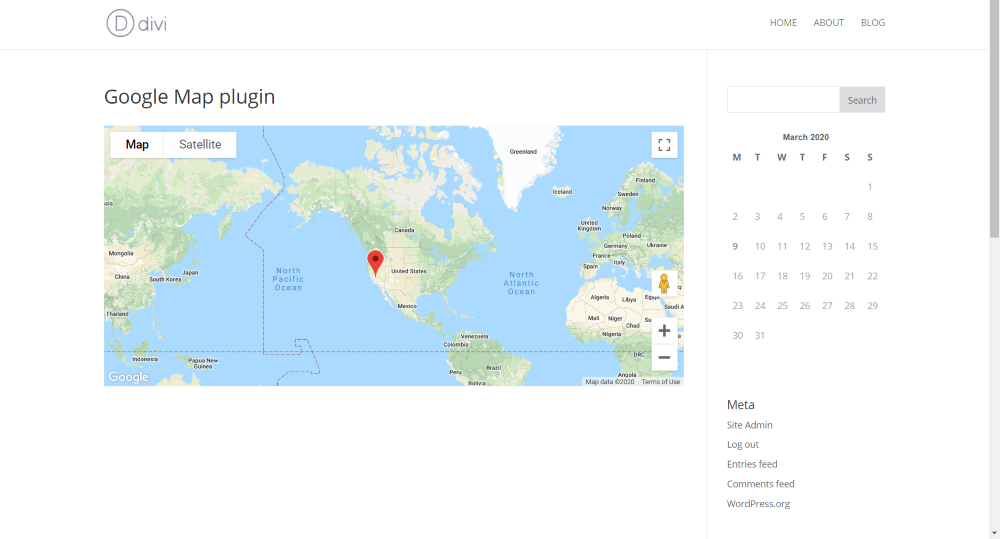Open the Site Admin link
Screen dimensions: 1000x539
[x=749, y=425]
